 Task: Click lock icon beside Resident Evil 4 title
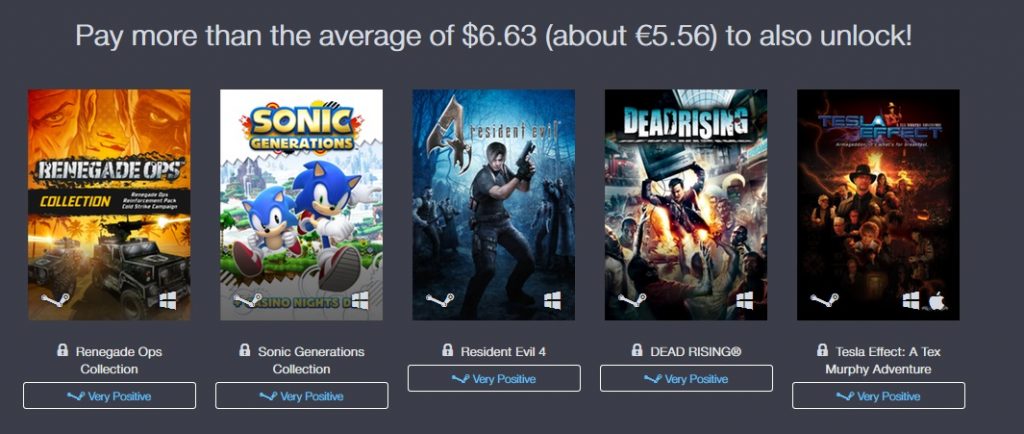[447, 351]
